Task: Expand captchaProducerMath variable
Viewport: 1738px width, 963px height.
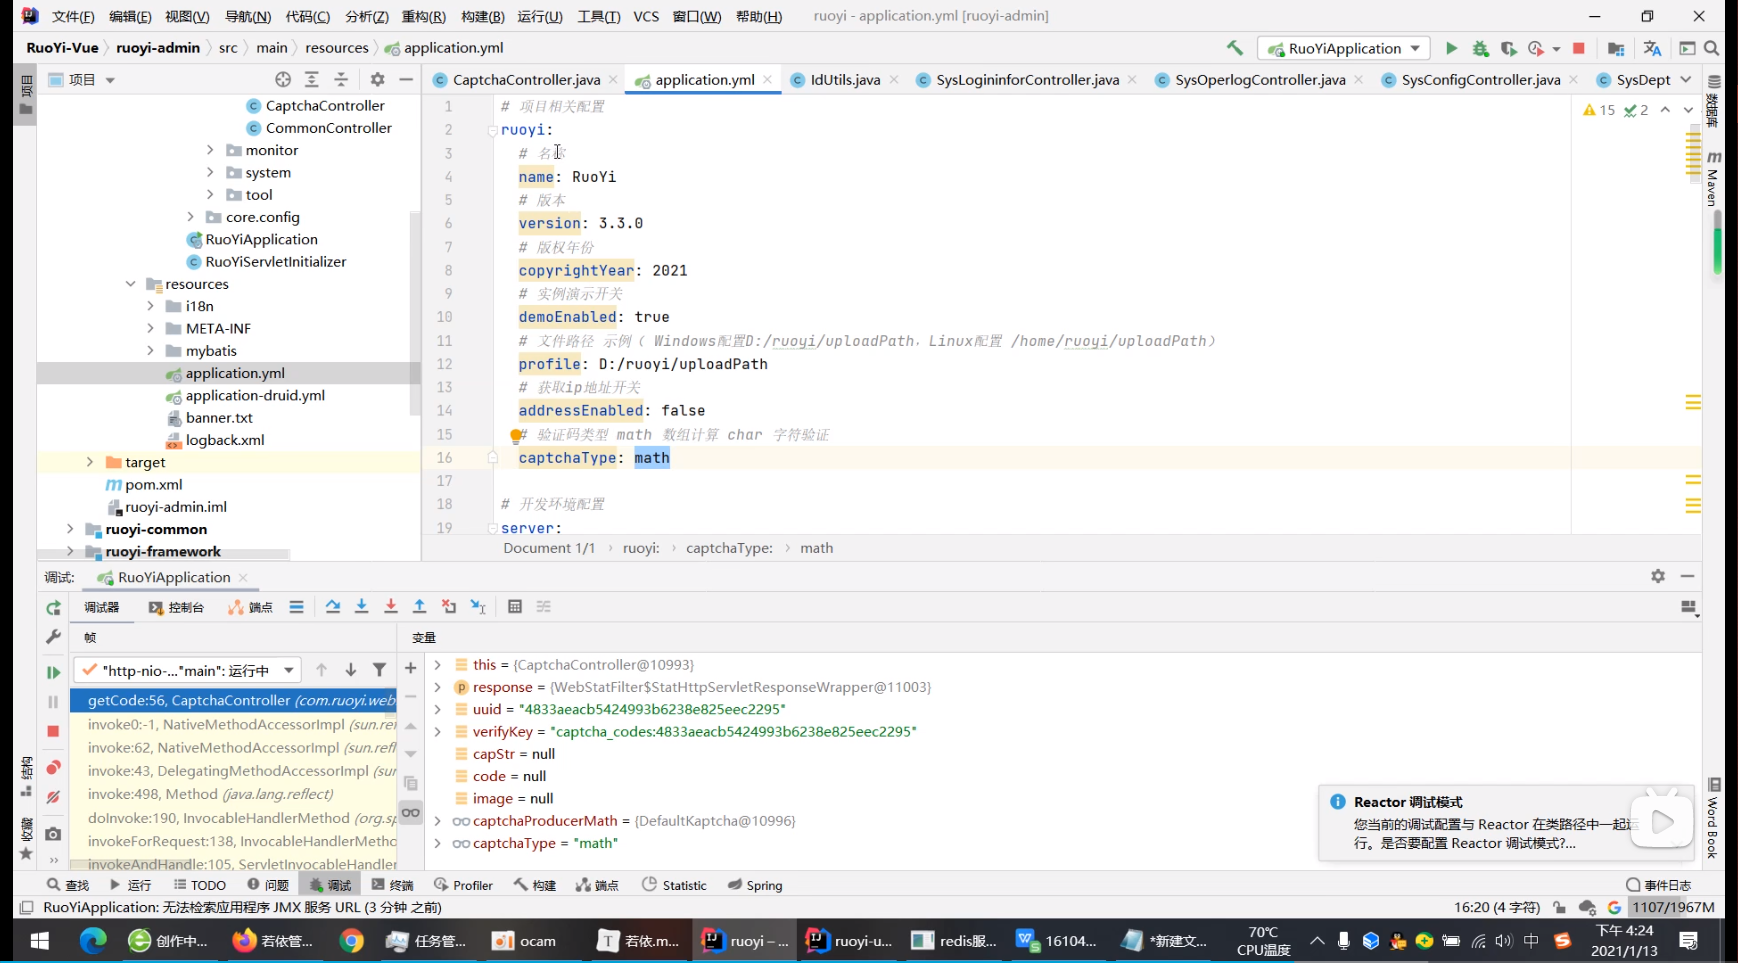Action: point(437,821)
